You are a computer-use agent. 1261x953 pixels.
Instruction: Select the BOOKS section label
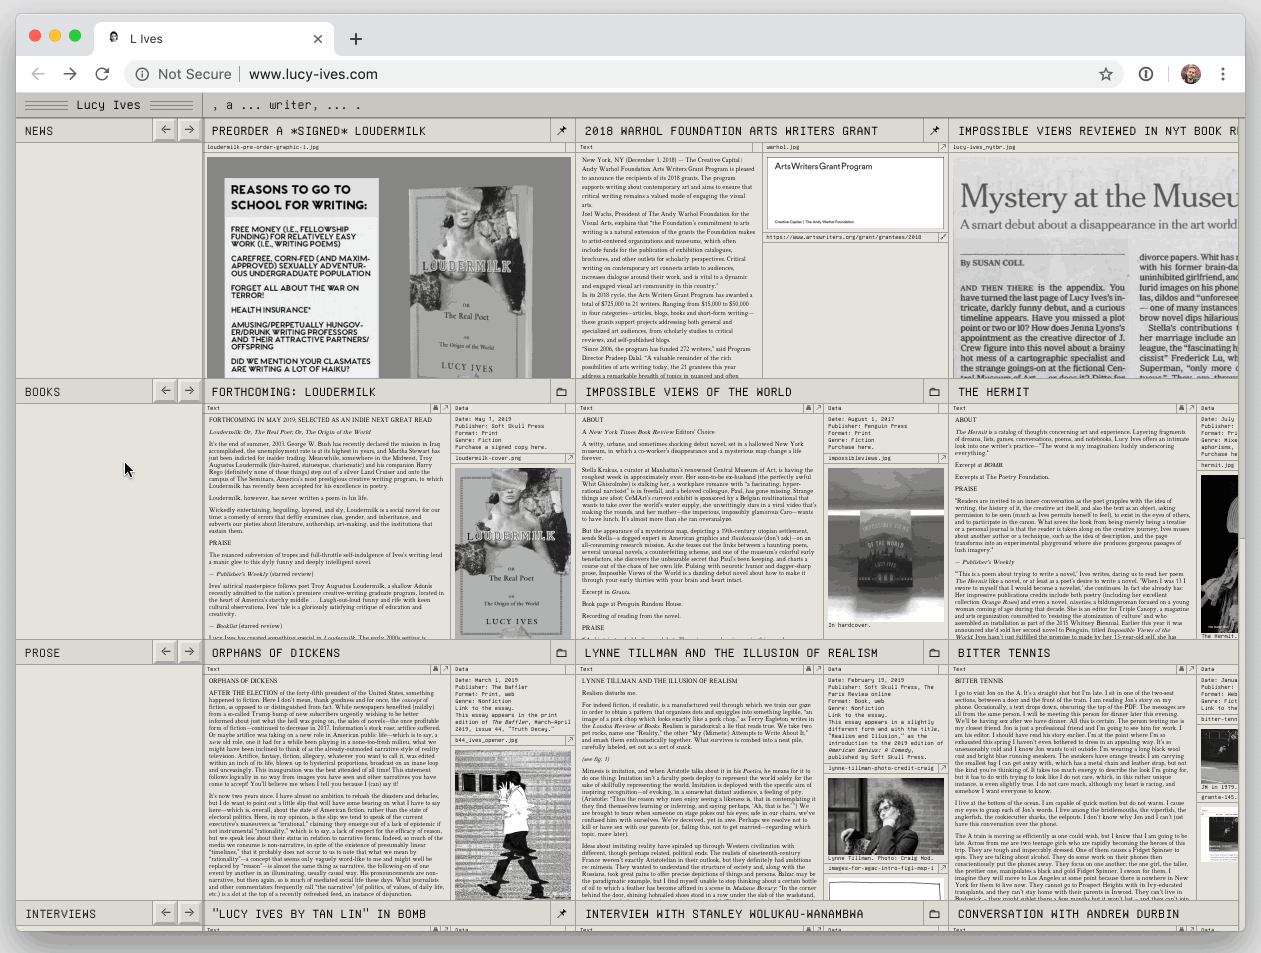(43, 392)
